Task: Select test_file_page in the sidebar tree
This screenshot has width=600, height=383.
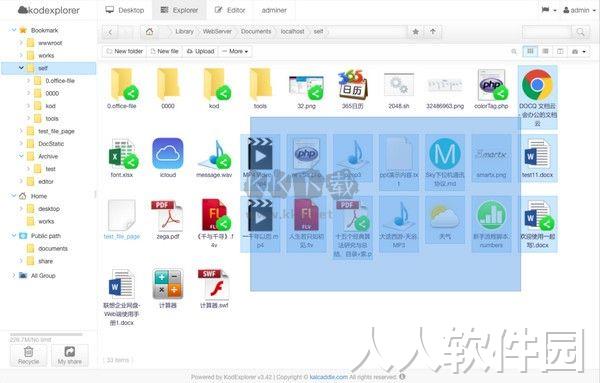Action: tap(56, 131)
